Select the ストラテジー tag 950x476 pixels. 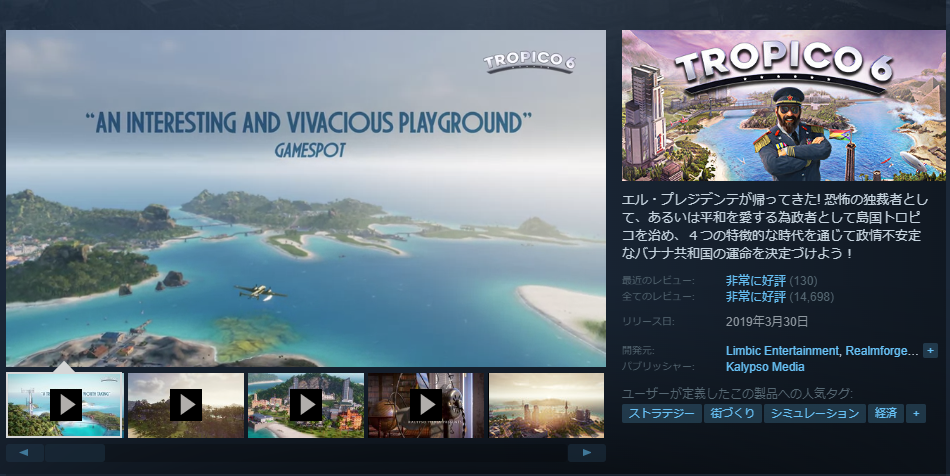(662, 414)
